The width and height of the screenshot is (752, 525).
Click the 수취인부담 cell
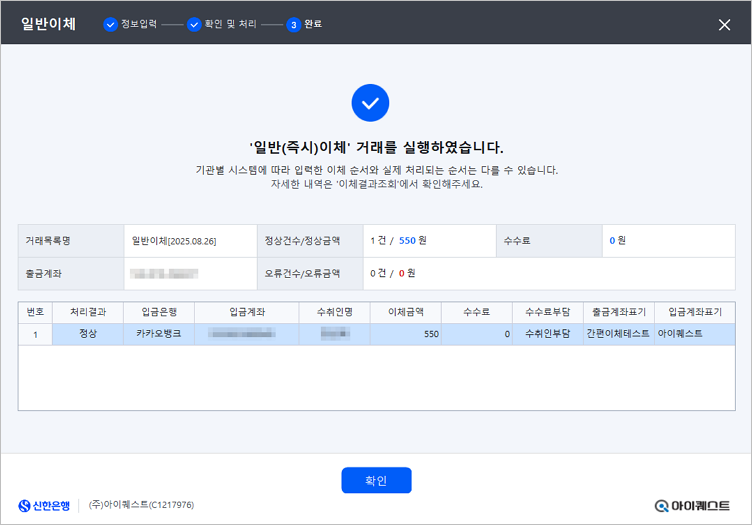(x=548, y=334)
